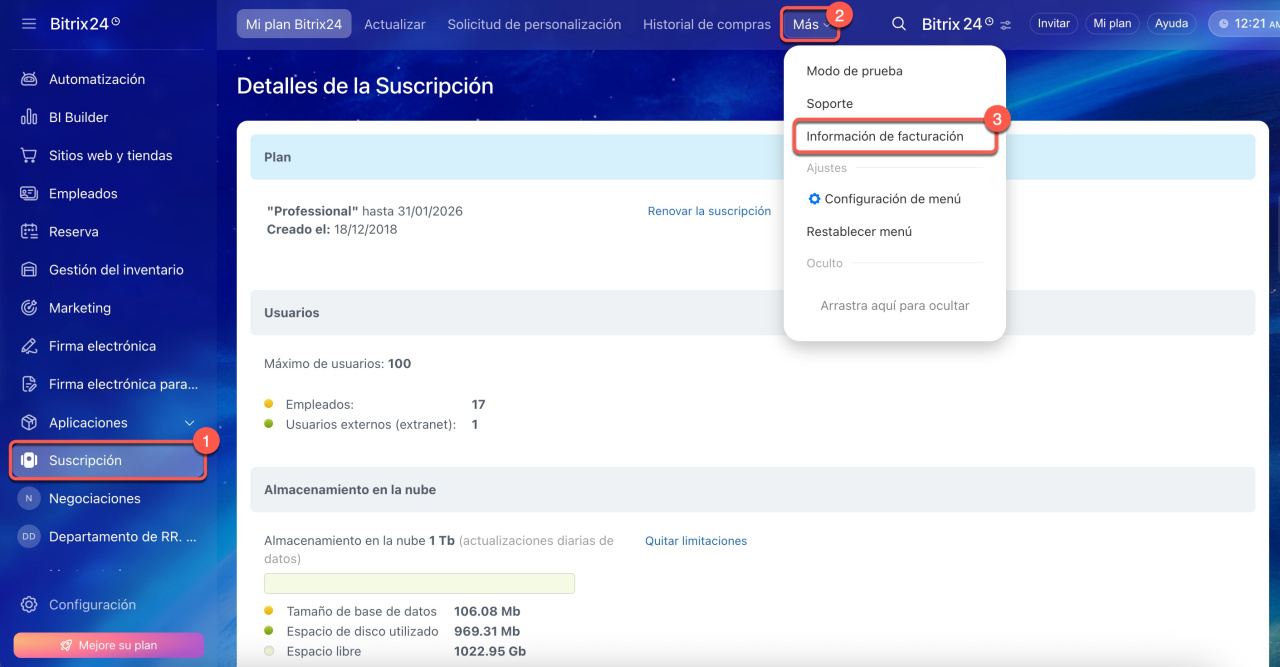
Task: Click the settings sliders icon beside Bitrix 24
Action: [1006, 25]
